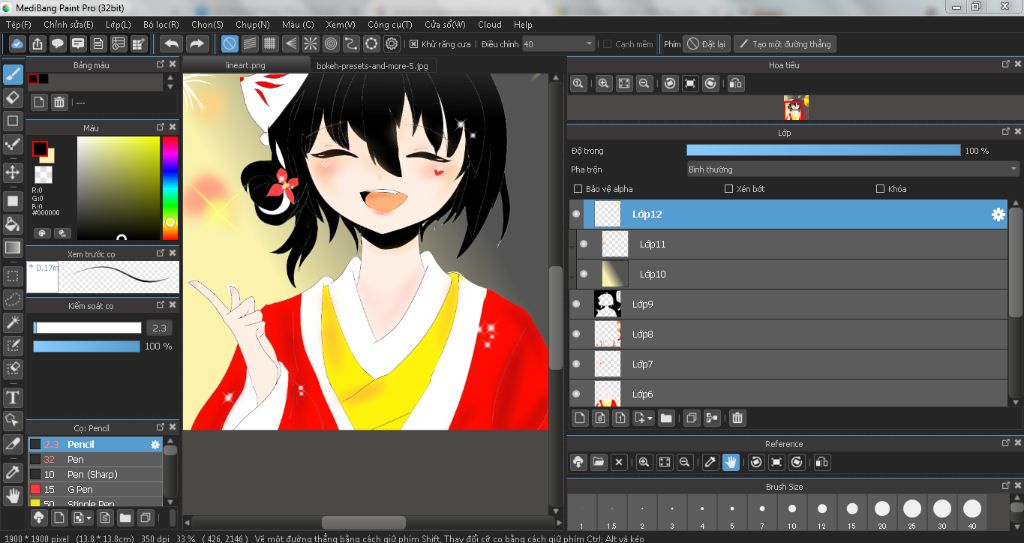
Task: Switch to the lineart.png tab
Action: (x=246, y=65)
